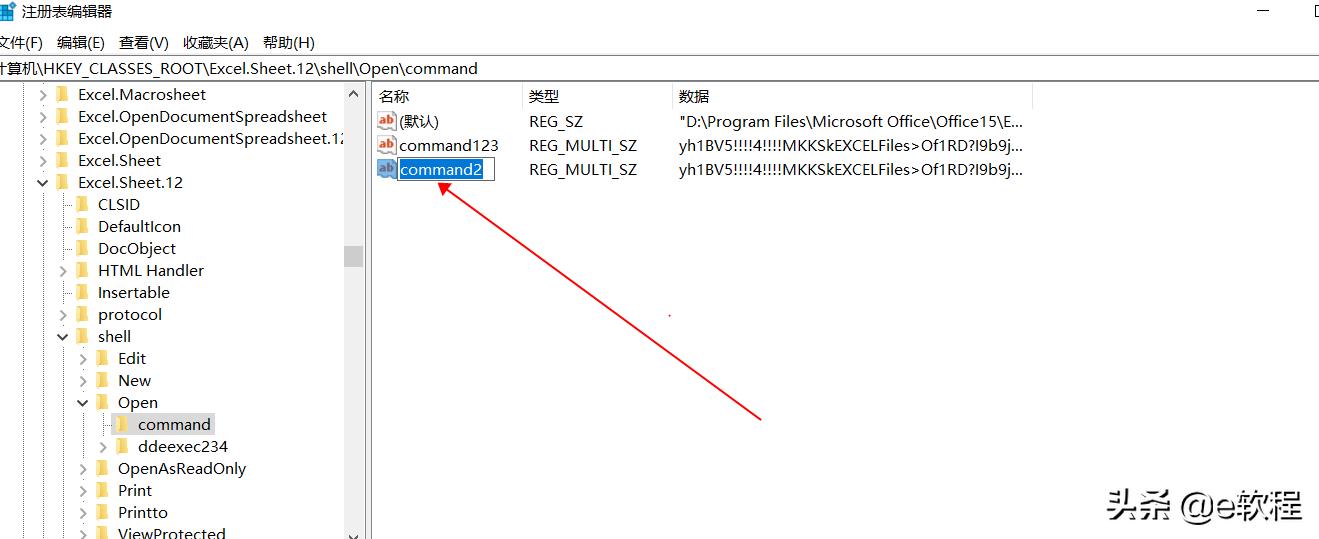Click the tree pane vertical scrollbar thumb

coord(353,256)
